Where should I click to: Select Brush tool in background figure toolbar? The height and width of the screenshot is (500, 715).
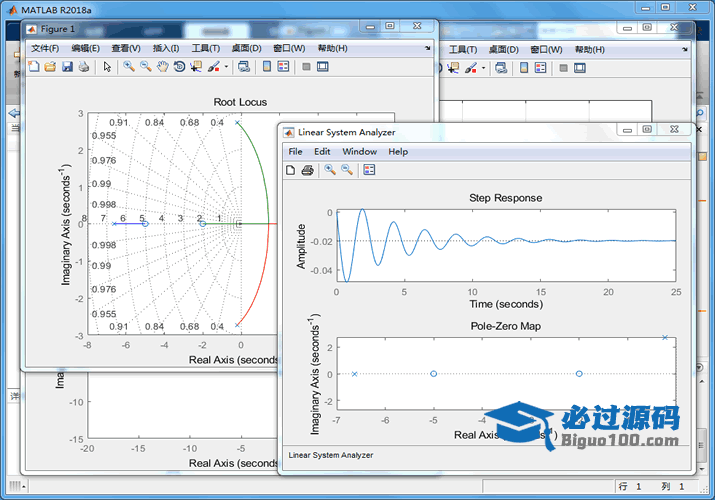(471, 68)
